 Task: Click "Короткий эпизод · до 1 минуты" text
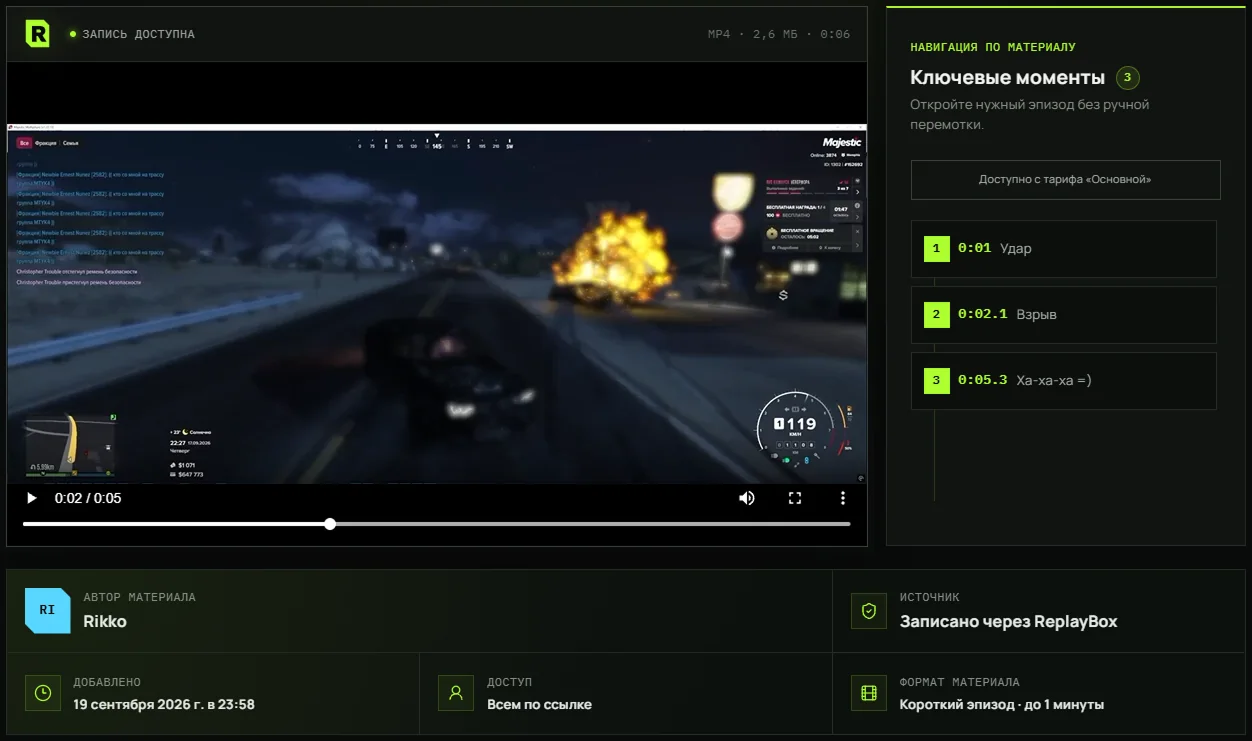1002,705
